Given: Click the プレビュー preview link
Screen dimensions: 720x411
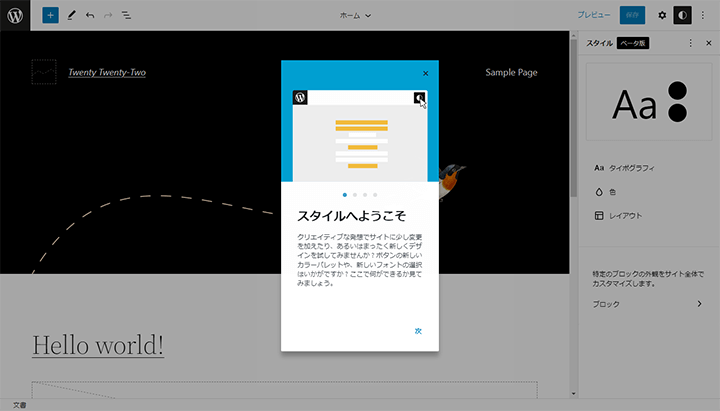Looking at the screenshot, I should pos(593,15).
